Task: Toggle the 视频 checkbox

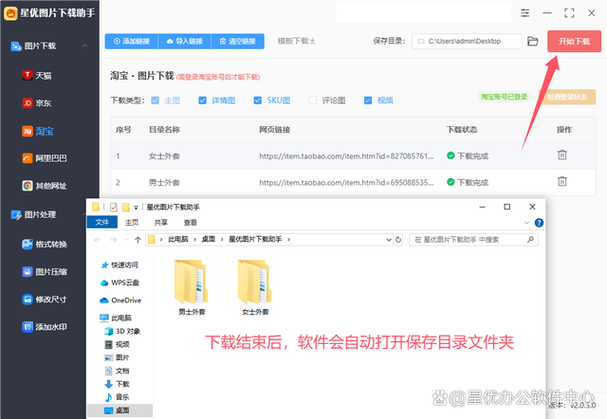Action: (368, 100)
